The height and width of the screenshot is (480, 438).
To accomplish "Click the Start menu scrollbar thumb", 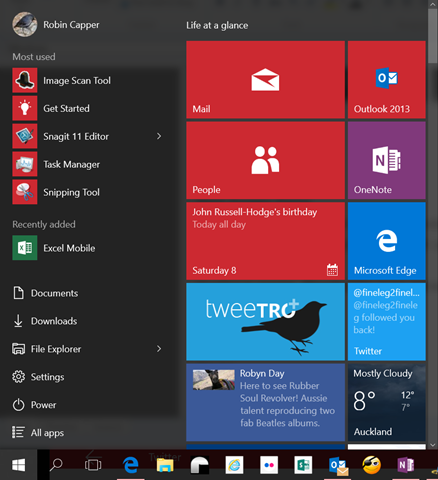I will coord(433,35).
